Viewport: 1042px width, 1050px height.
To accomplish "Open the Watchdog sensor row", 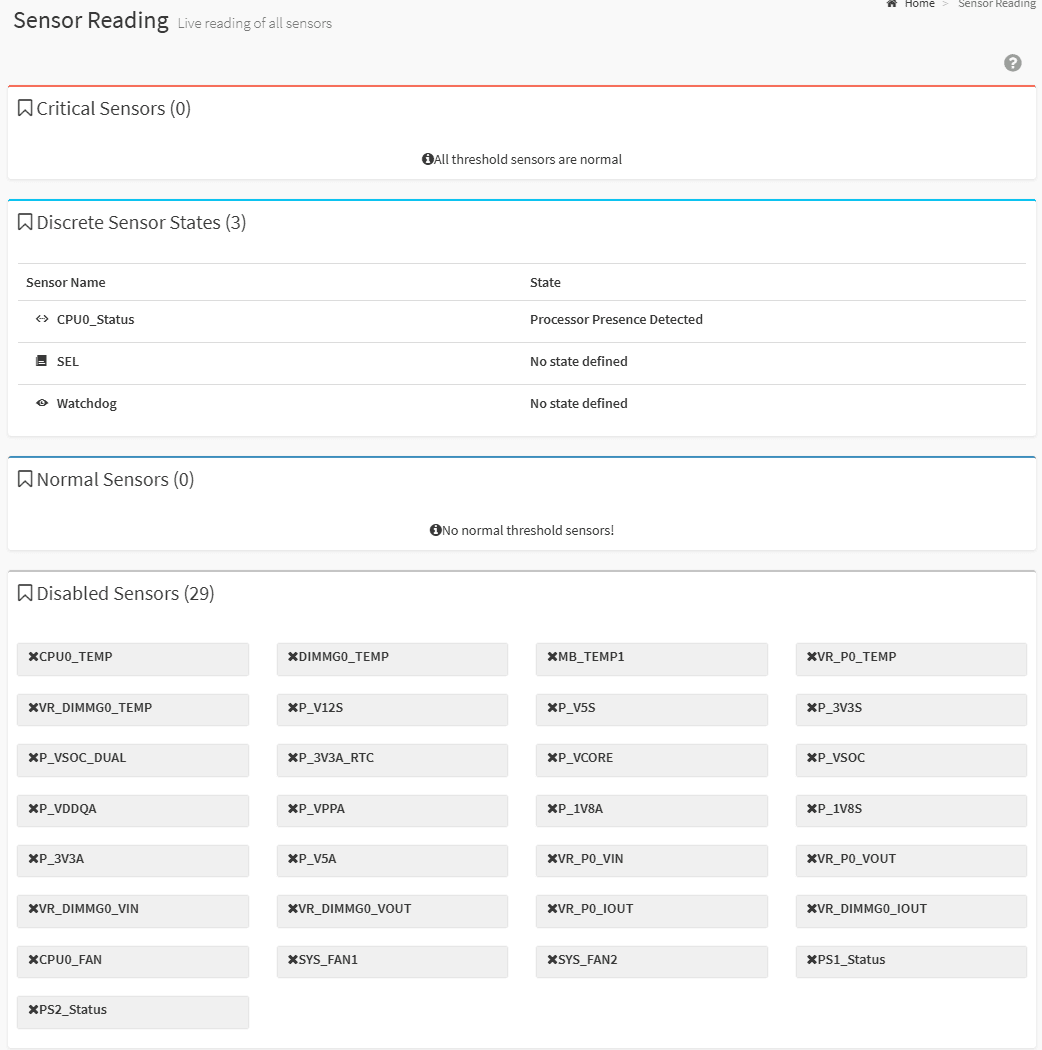I will (x=522, y=405).
